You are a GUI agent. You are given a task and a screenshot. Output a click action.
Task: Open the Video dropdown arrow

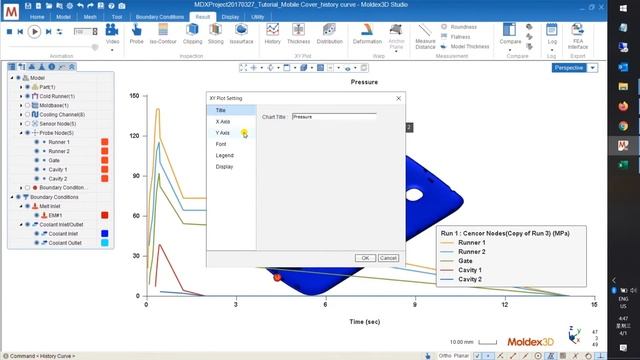pos(112,50)
